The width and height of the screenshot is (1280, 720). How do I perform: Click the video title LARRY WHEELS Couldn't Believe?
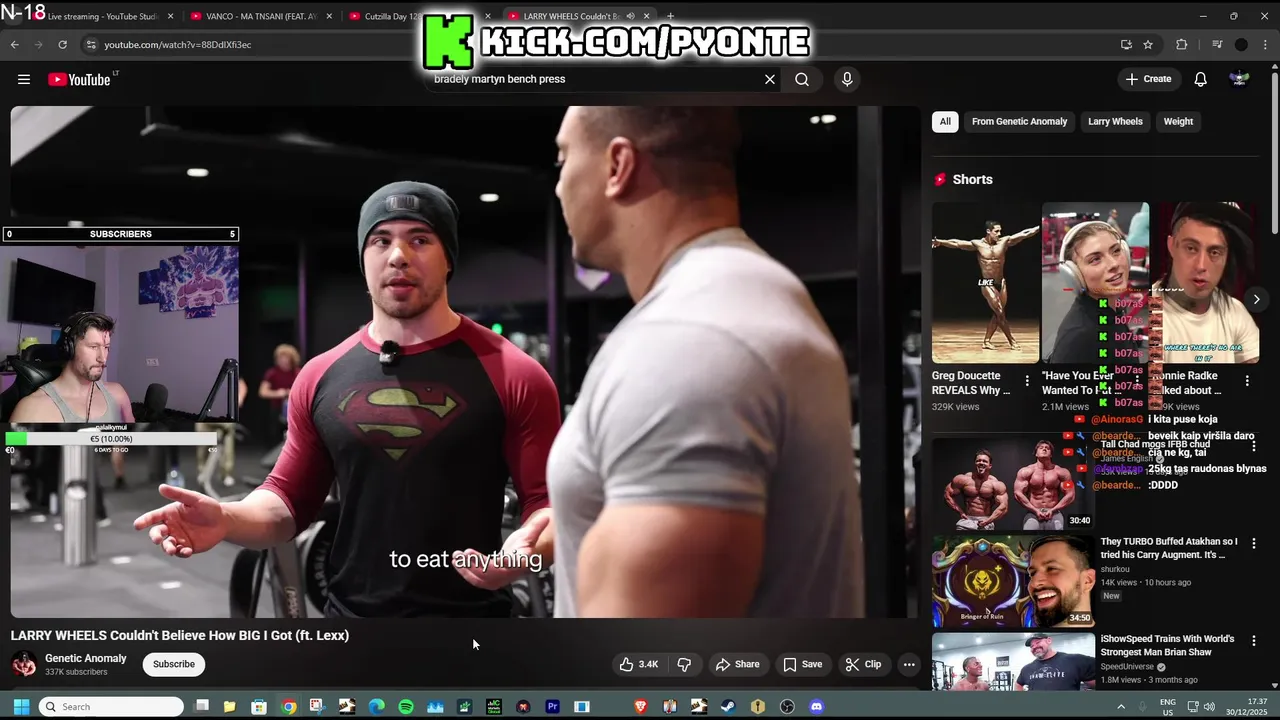coord(180,635)
